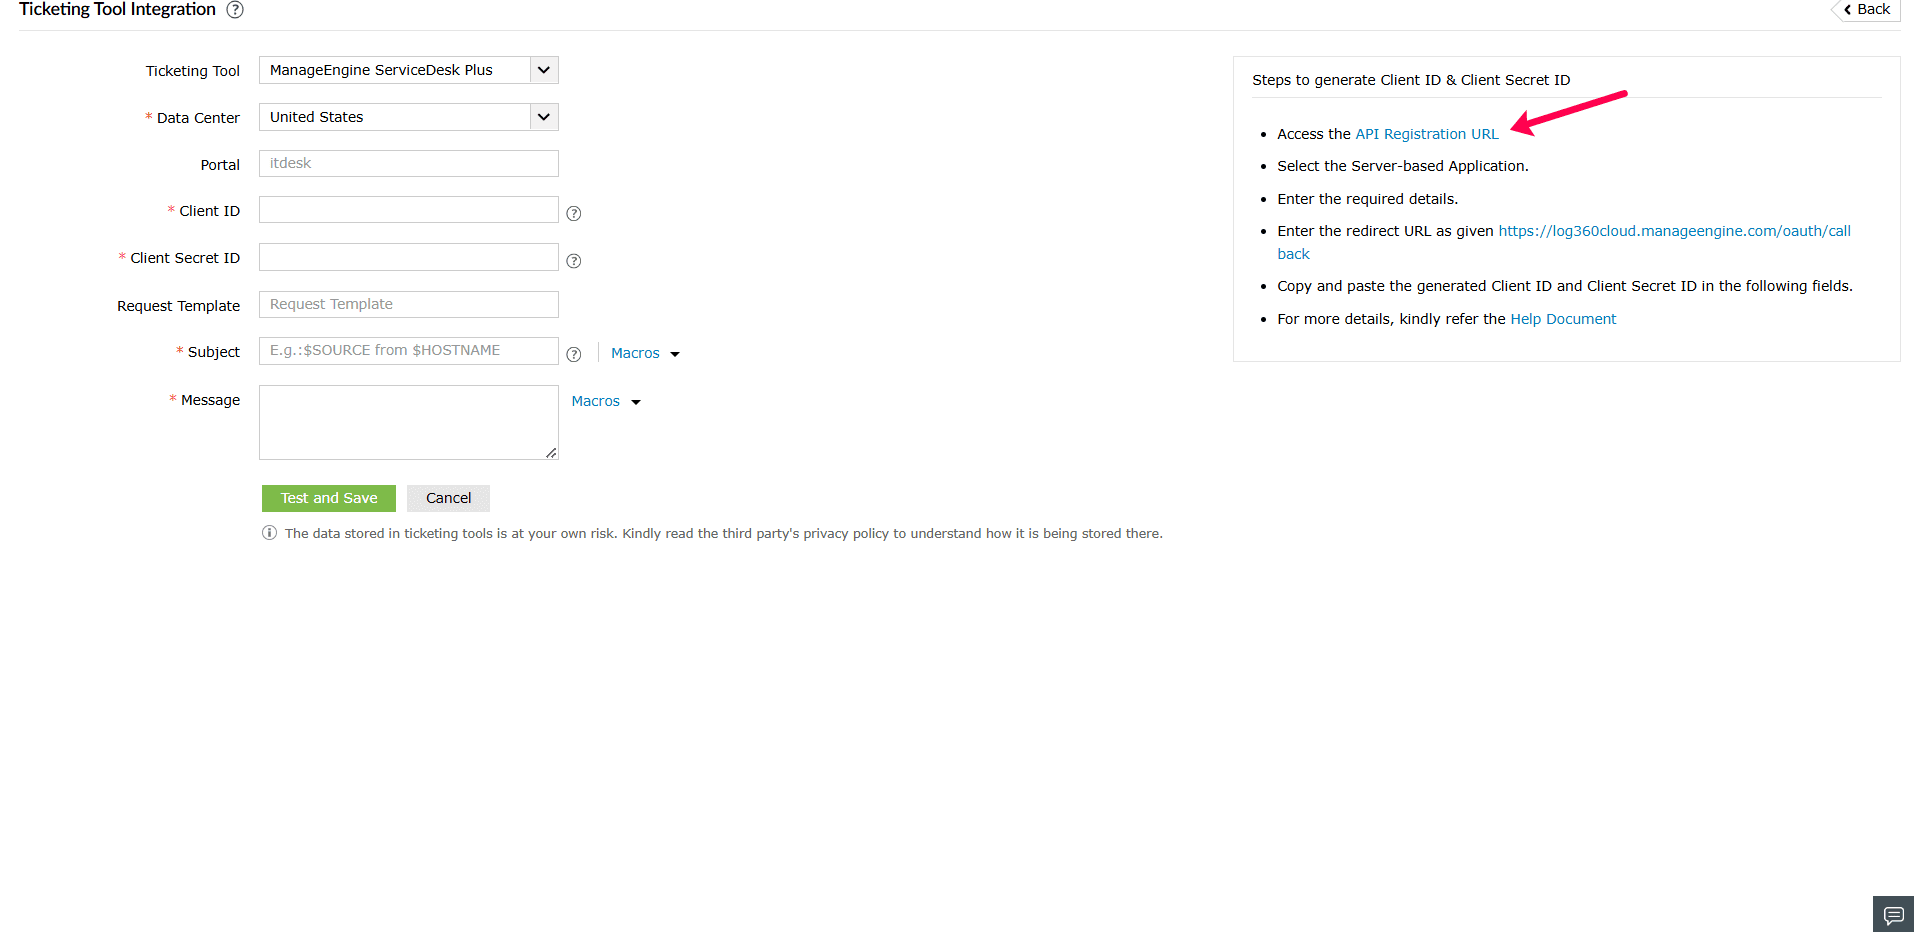1916x932 pixels.
Task: Go back using the Back button
Action: 1867,10
